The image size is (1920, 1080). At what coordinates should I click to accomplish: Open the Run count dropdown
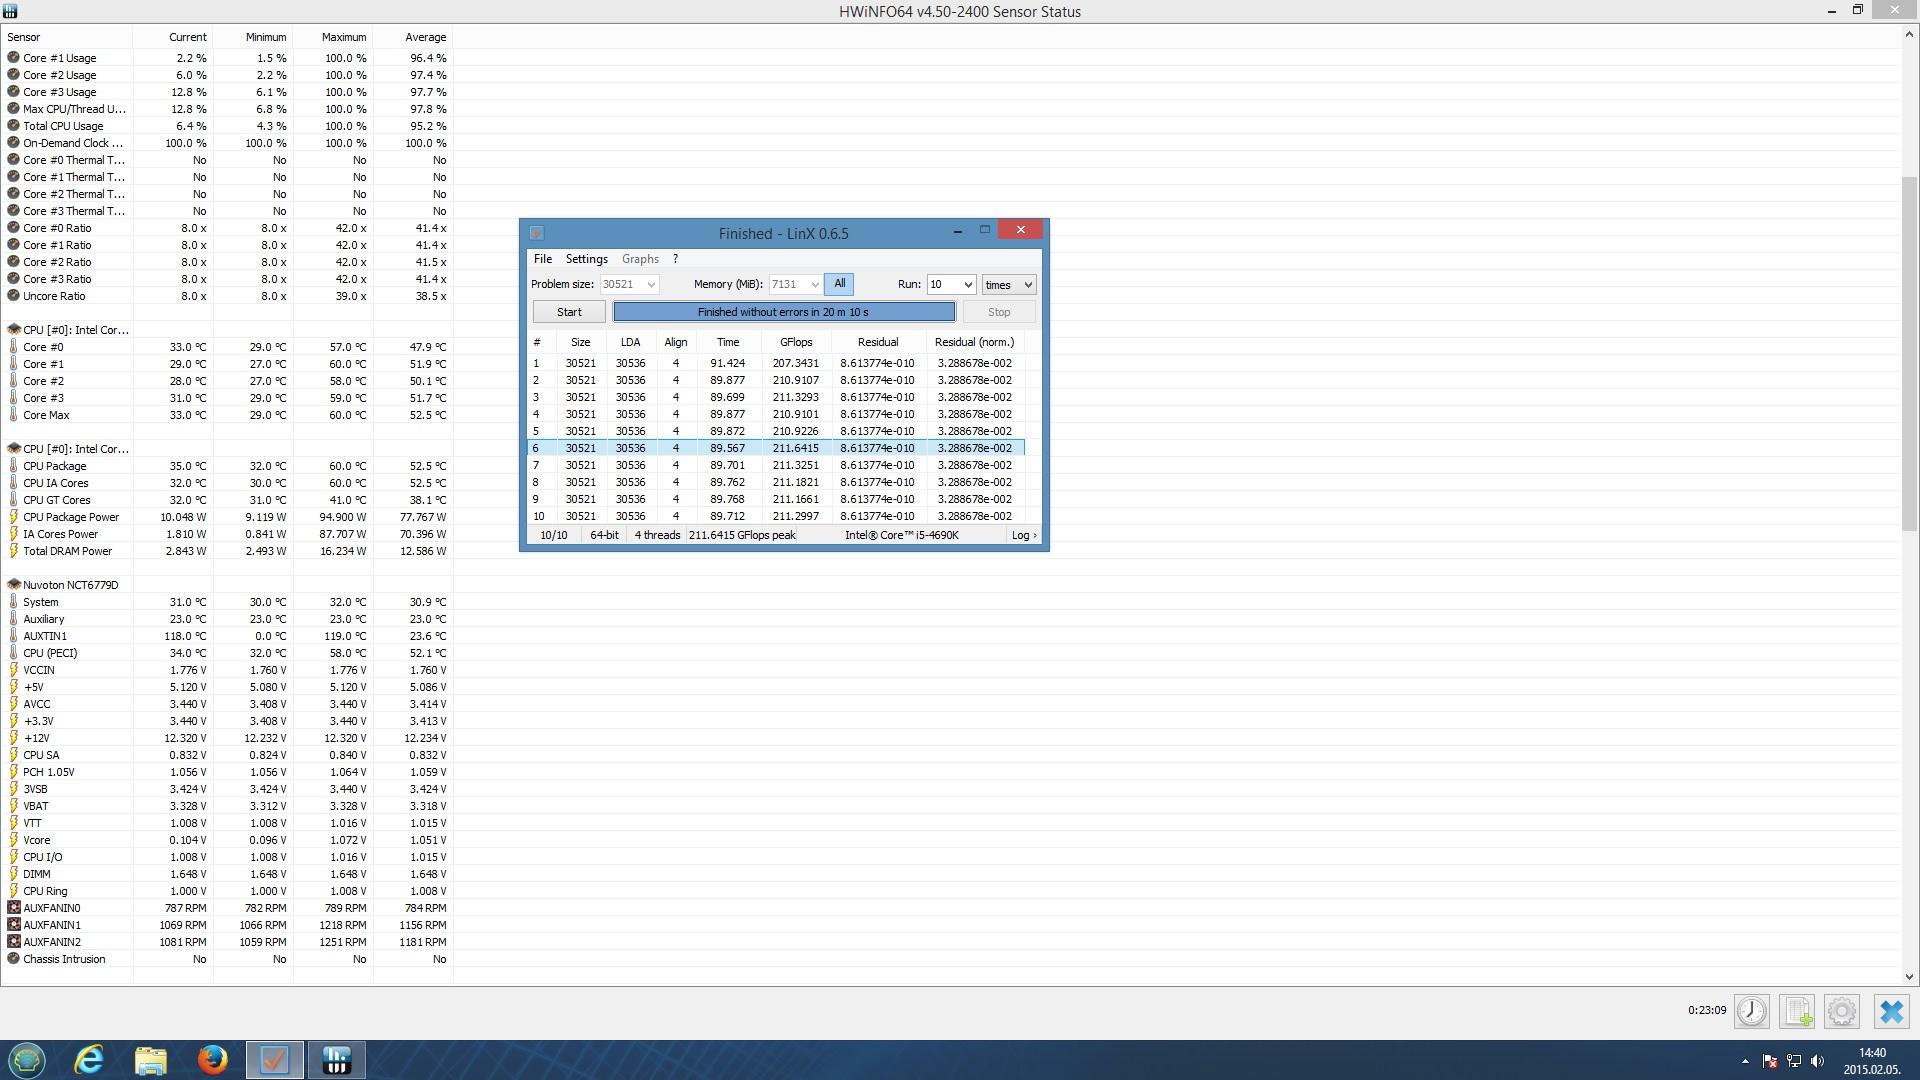tap(967, 285)
